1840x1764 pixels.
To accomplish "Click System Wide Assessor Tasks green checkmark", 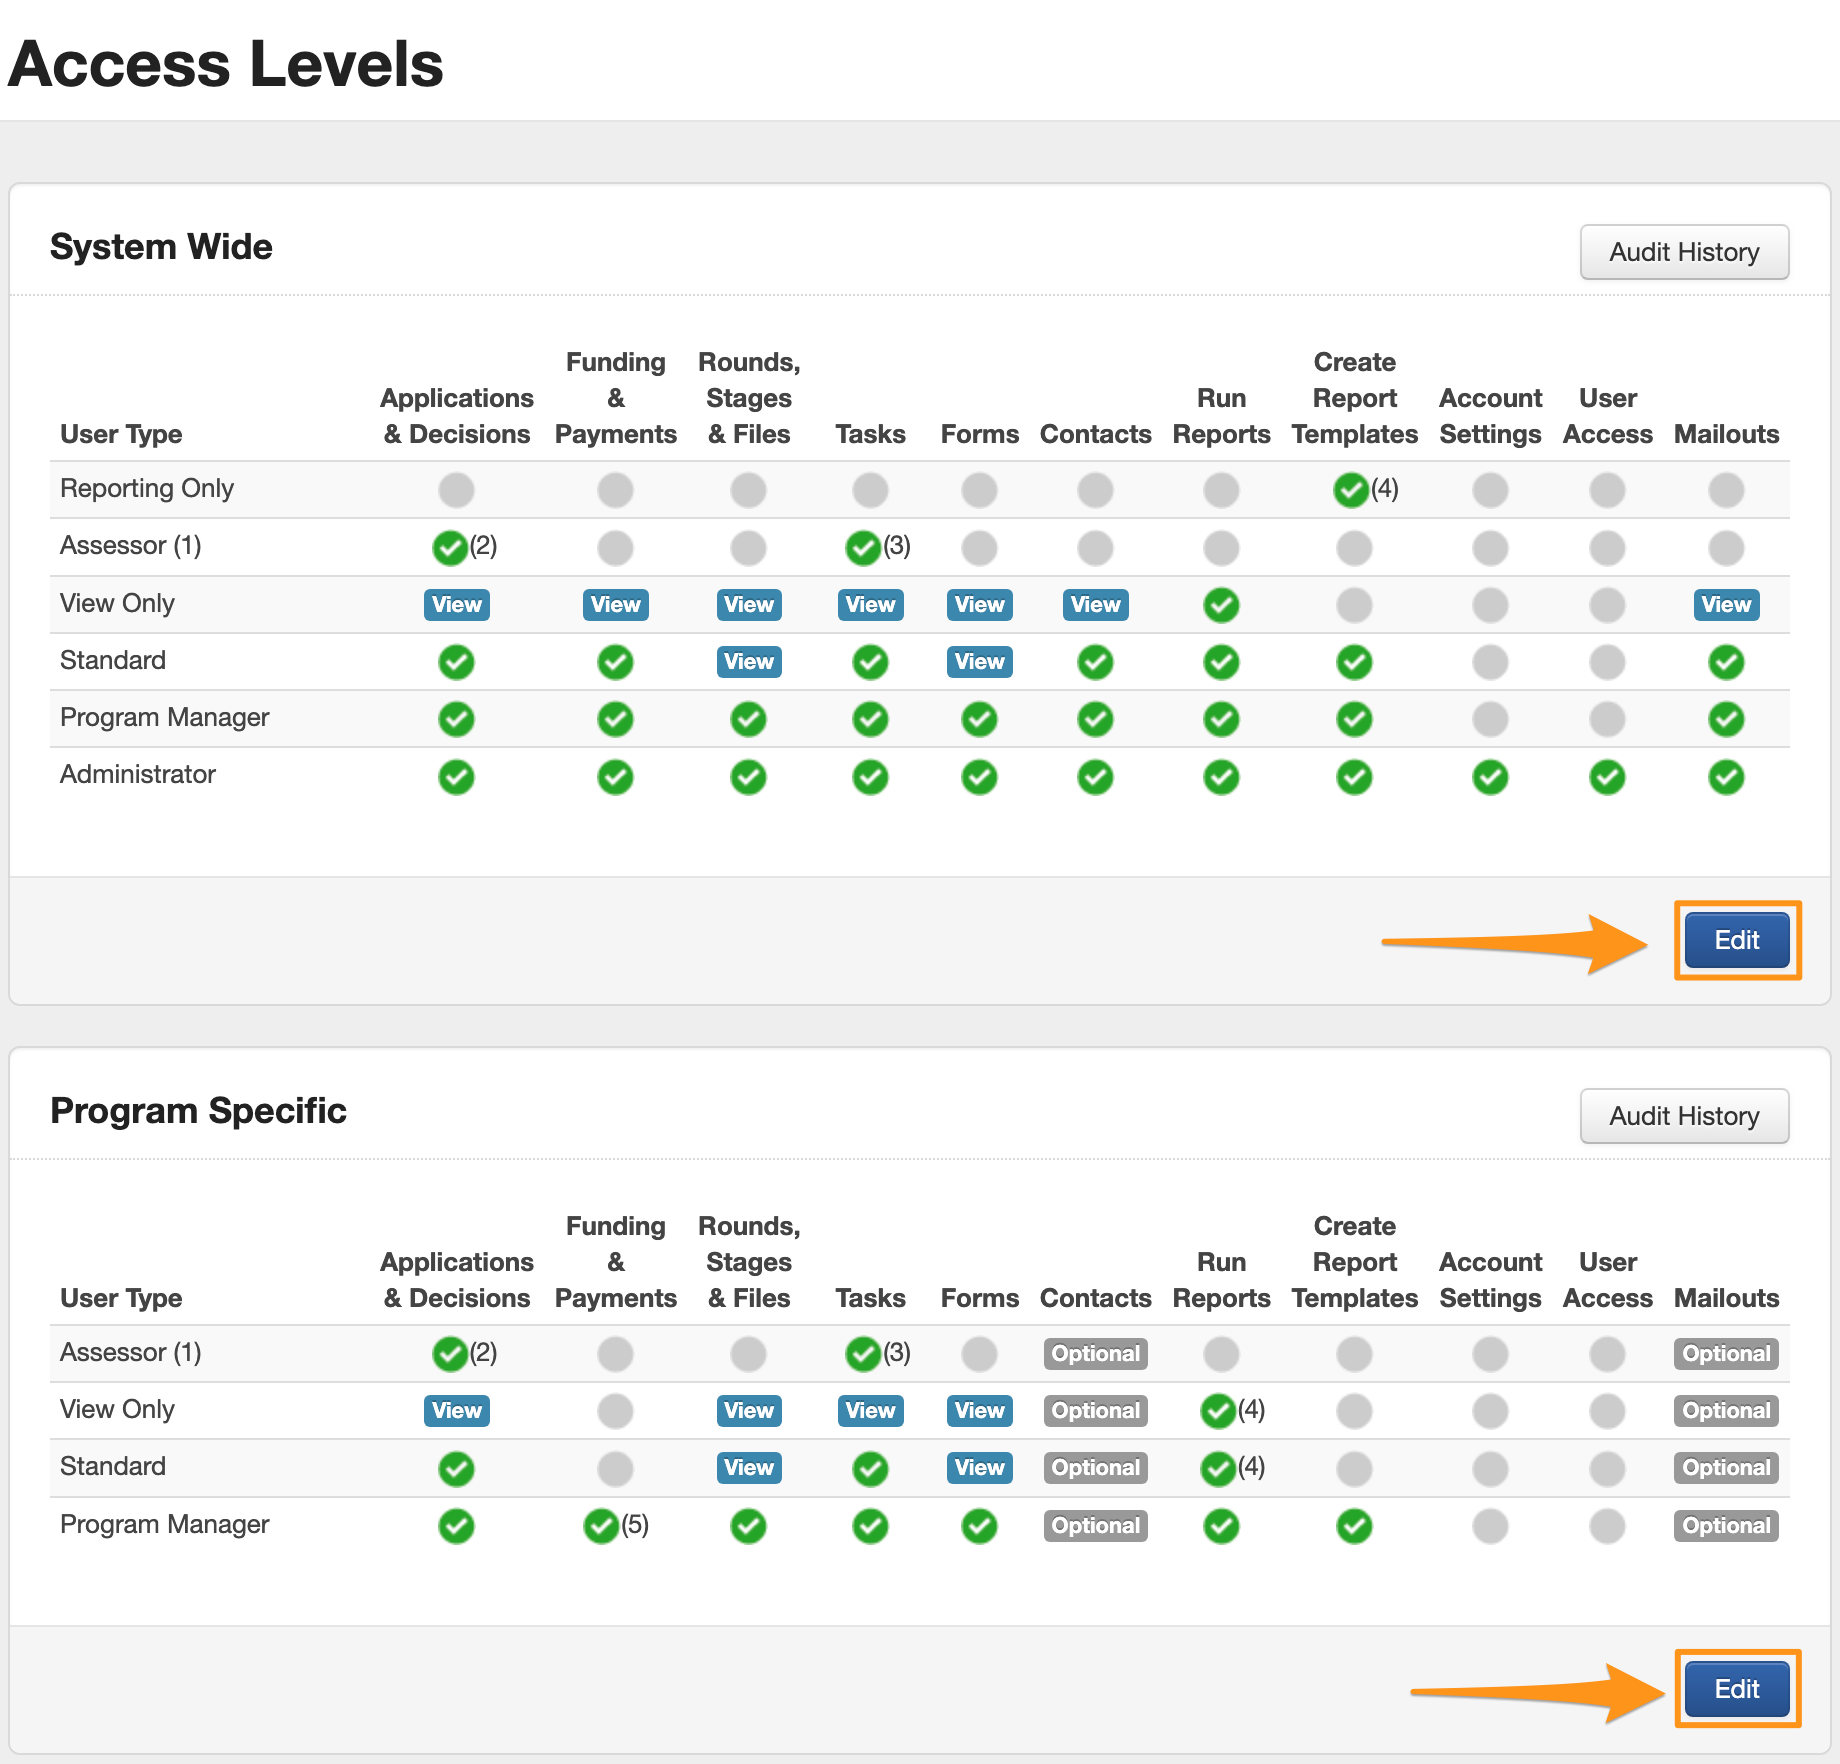I will [x=863, y=547].
